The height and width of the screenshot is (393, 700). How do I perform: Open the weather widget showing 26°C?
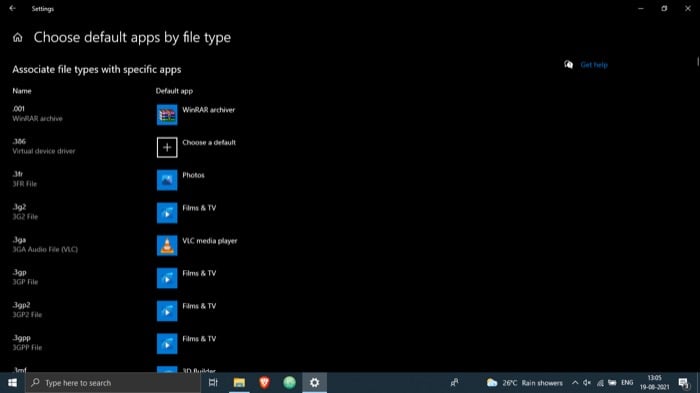coord(525,383)
